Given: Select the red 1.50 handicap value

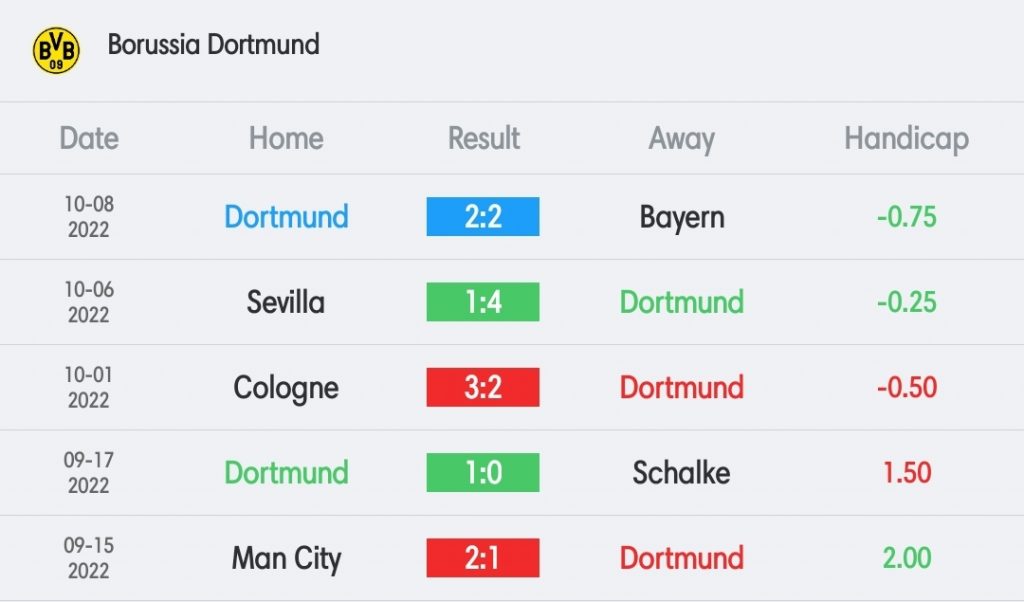Looking at the screenshot, I should [907, 473].
